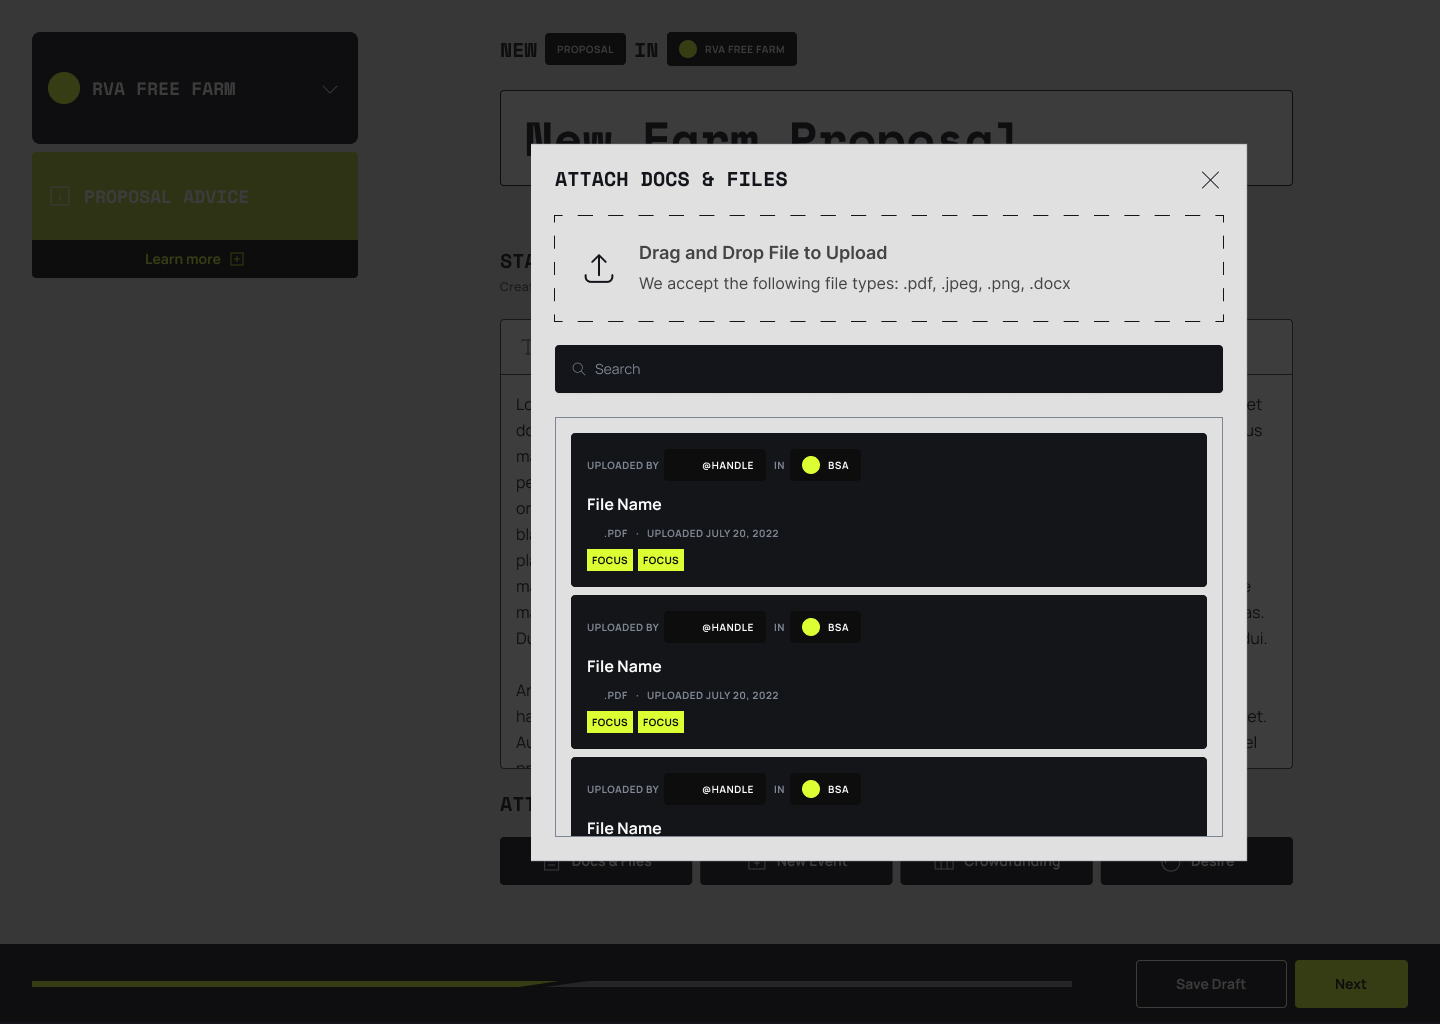1440x1024 pixels.
Task: Click the plus icon beside Learn more
Action: click(x=237, y=259)
